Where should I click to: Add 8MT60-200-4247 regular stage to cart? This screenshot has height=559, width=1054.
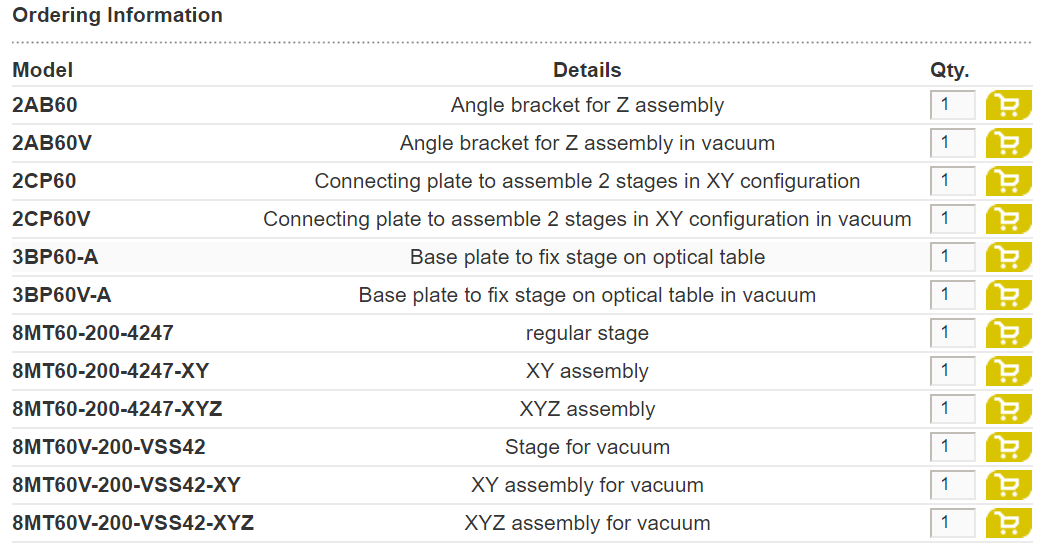click(x=1008, y=333)
